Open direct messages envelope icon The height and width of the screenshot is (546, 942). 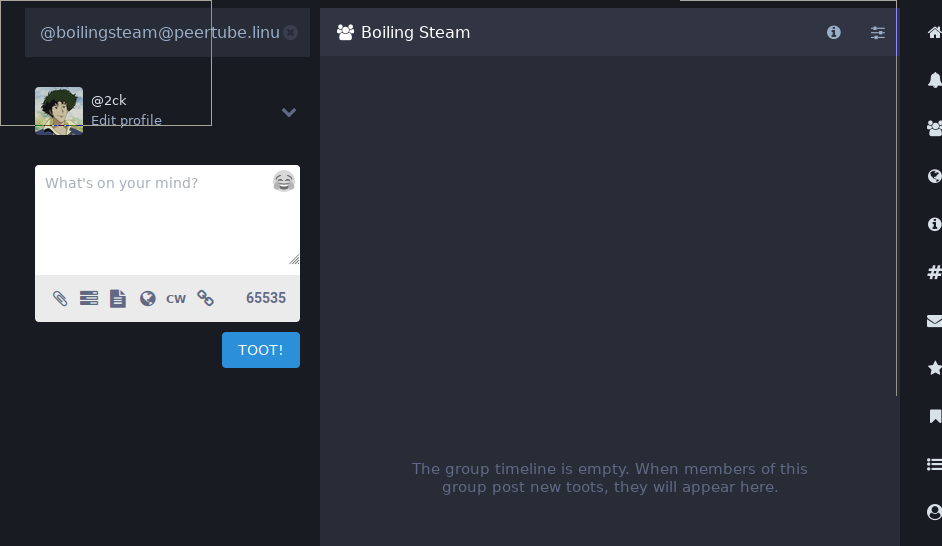click(934, 321)
